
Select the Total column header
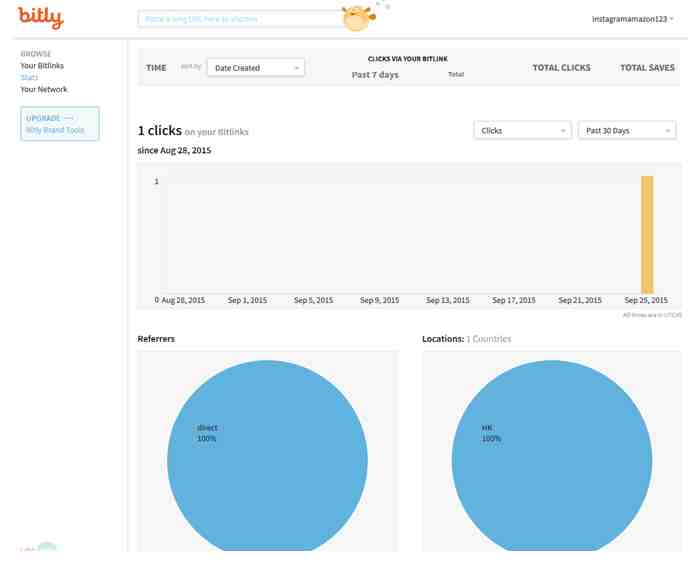(x=456, y=75)
